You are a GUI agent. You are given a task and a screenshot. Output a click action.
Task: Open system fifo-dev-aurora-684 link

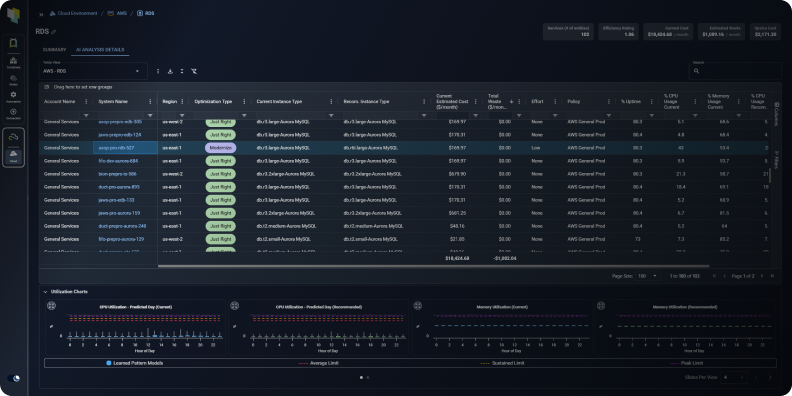119,161
